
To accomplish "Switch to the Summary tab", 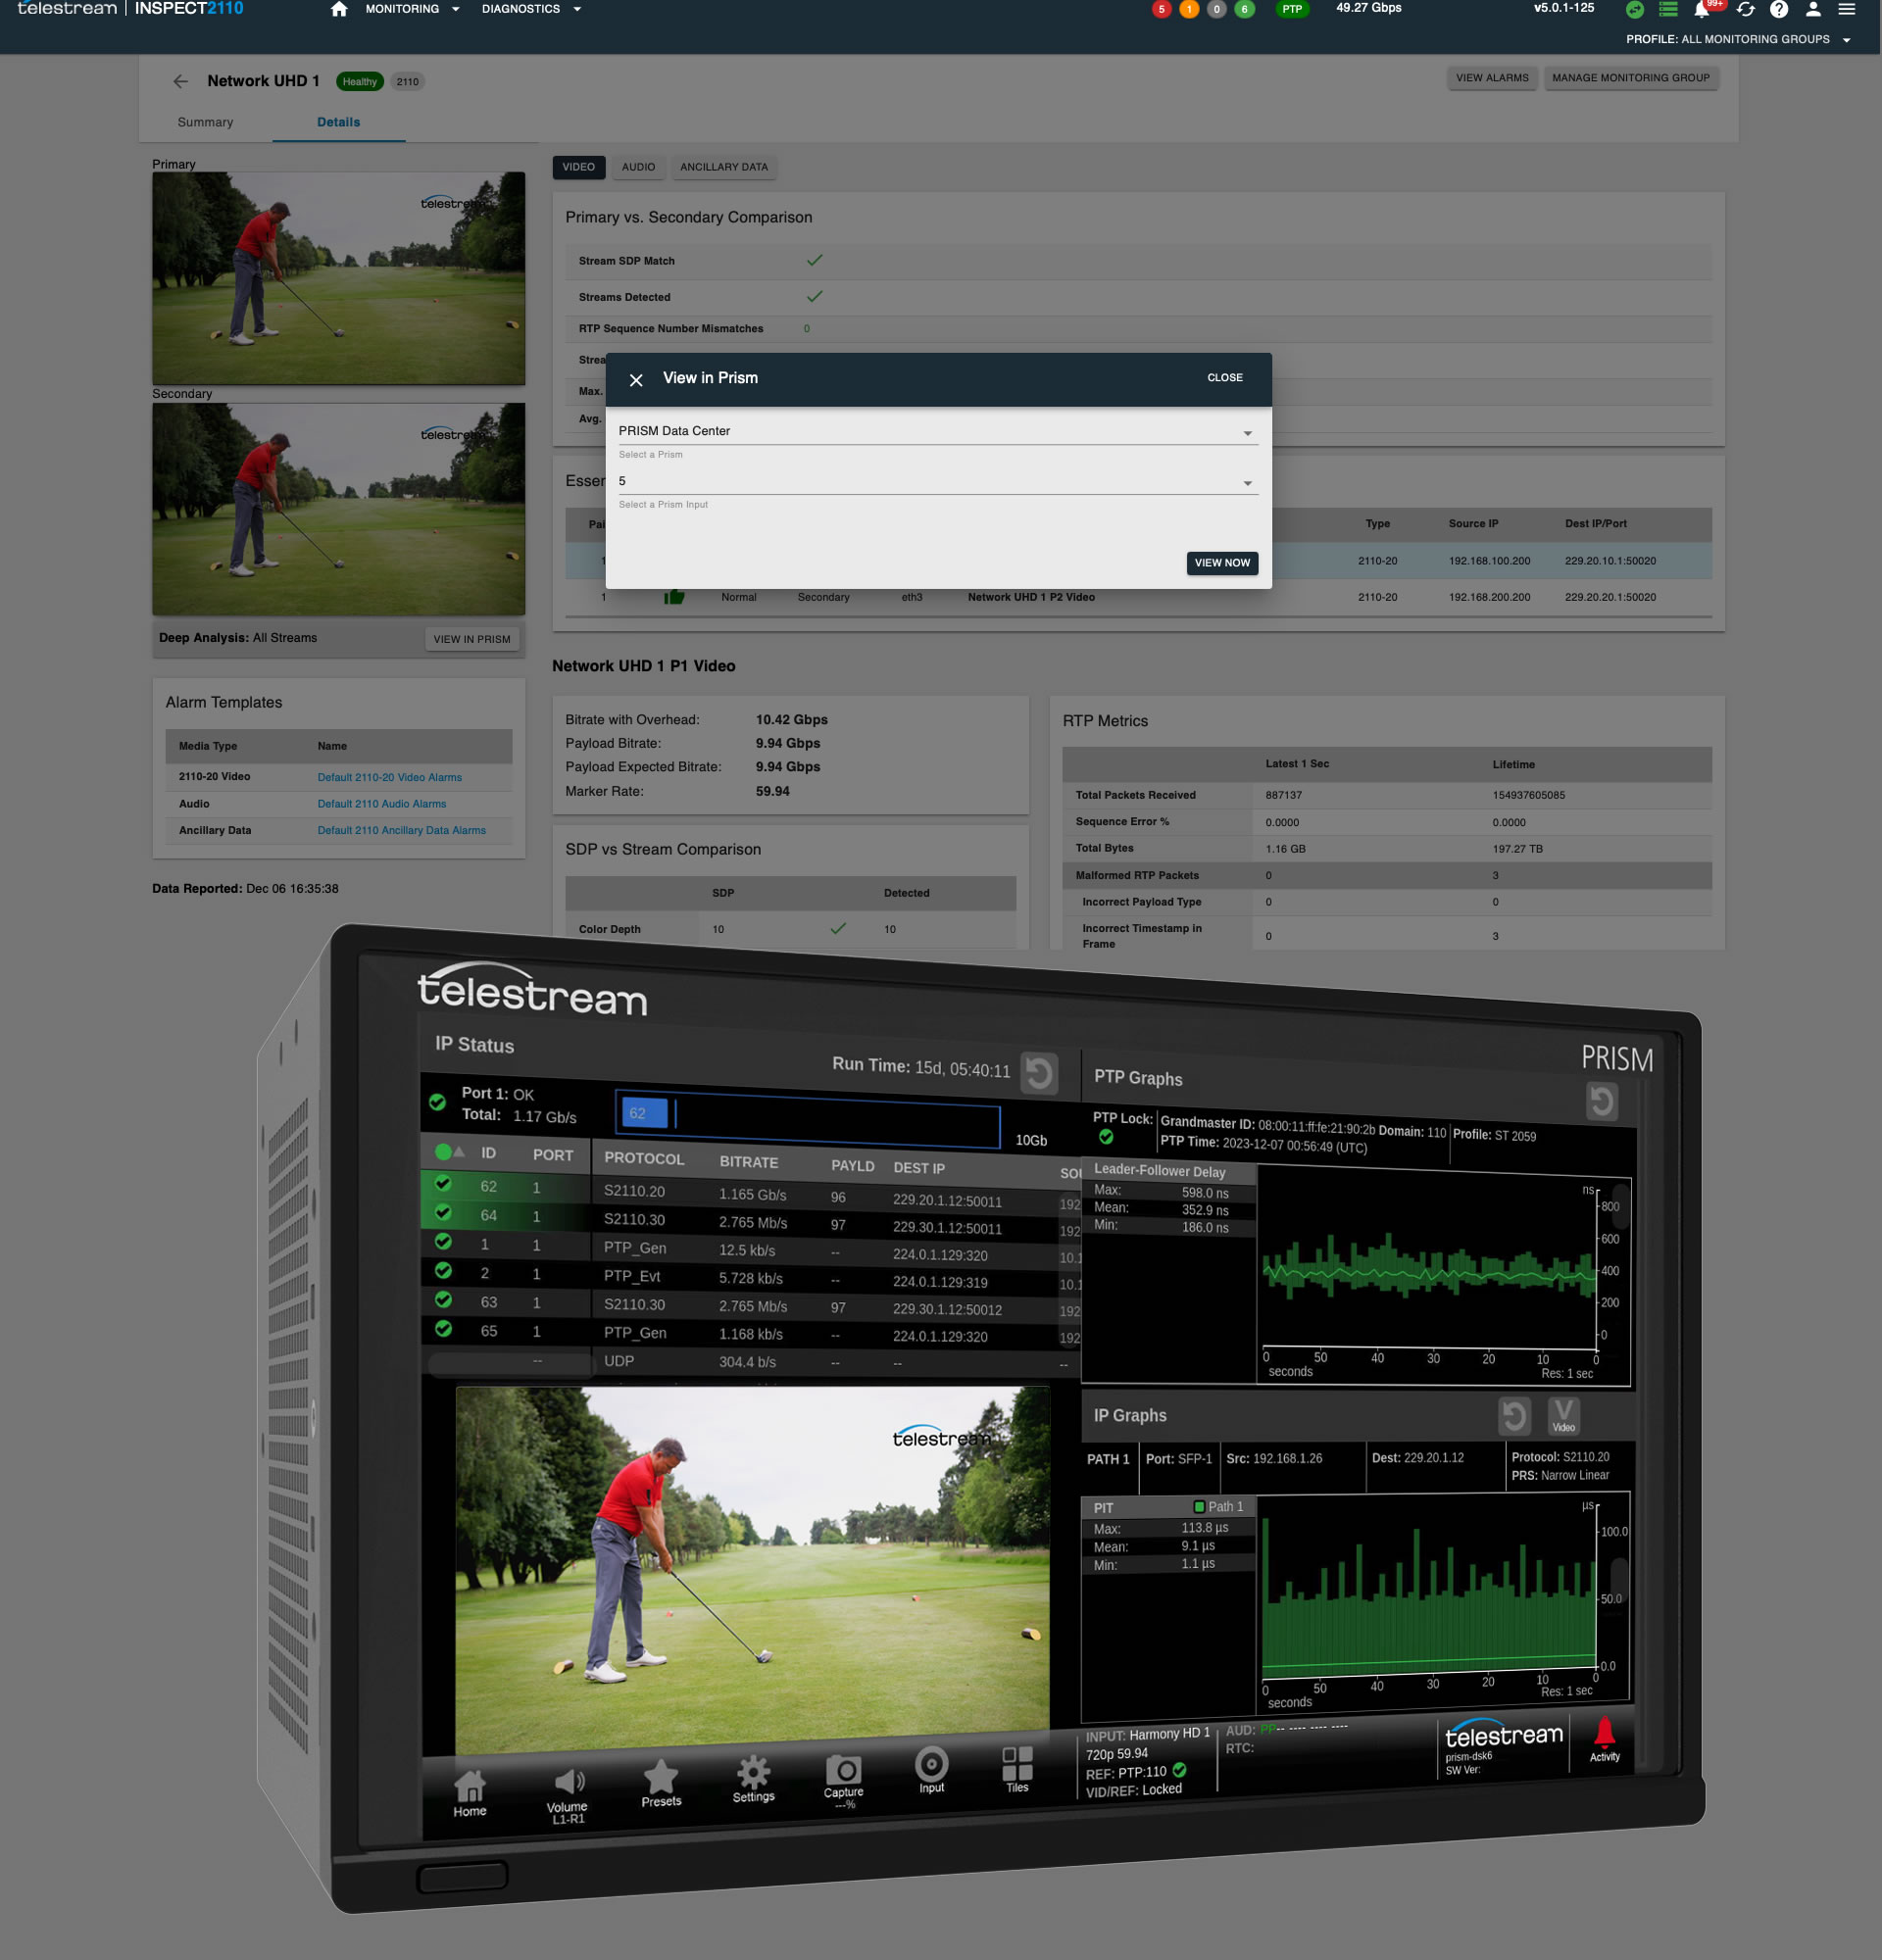I will click(205, 122).
